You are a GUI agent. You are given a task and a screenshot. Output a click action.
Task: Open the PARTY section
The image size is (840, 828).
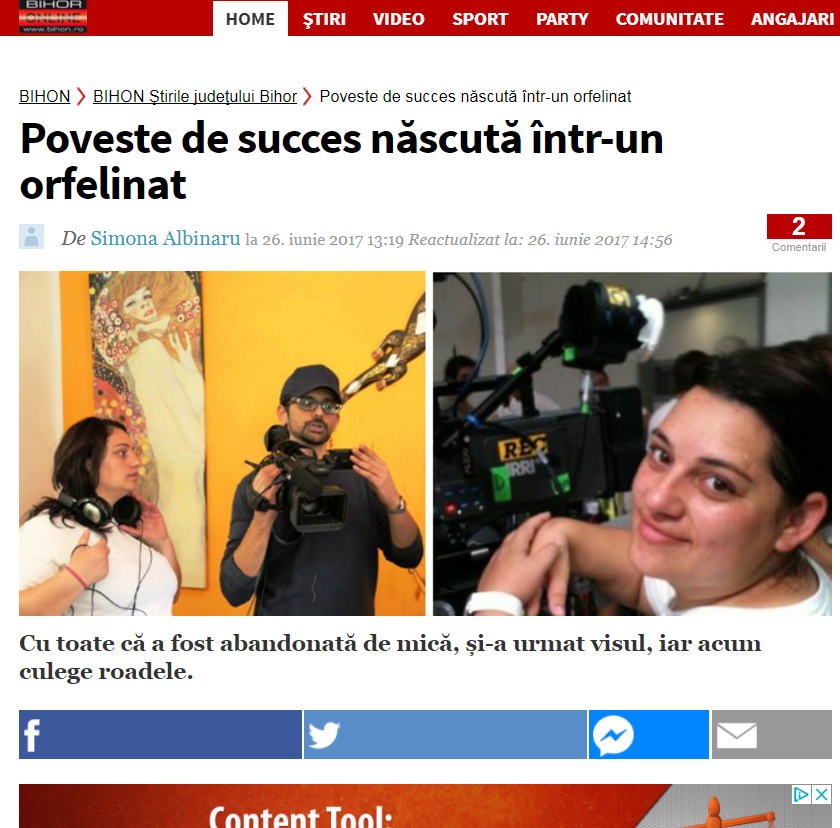click(562, 19)
